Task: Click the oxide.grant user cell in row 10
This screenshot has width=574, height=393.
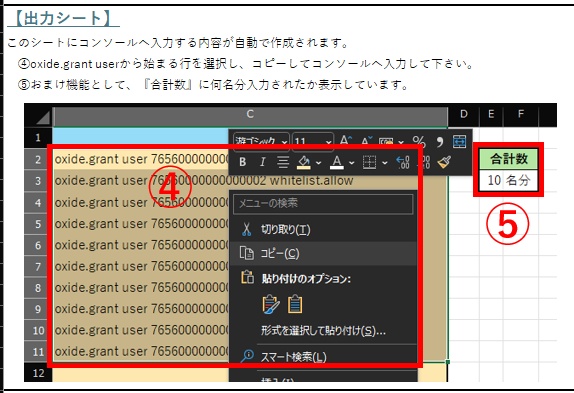Action: tap(141, 330)
